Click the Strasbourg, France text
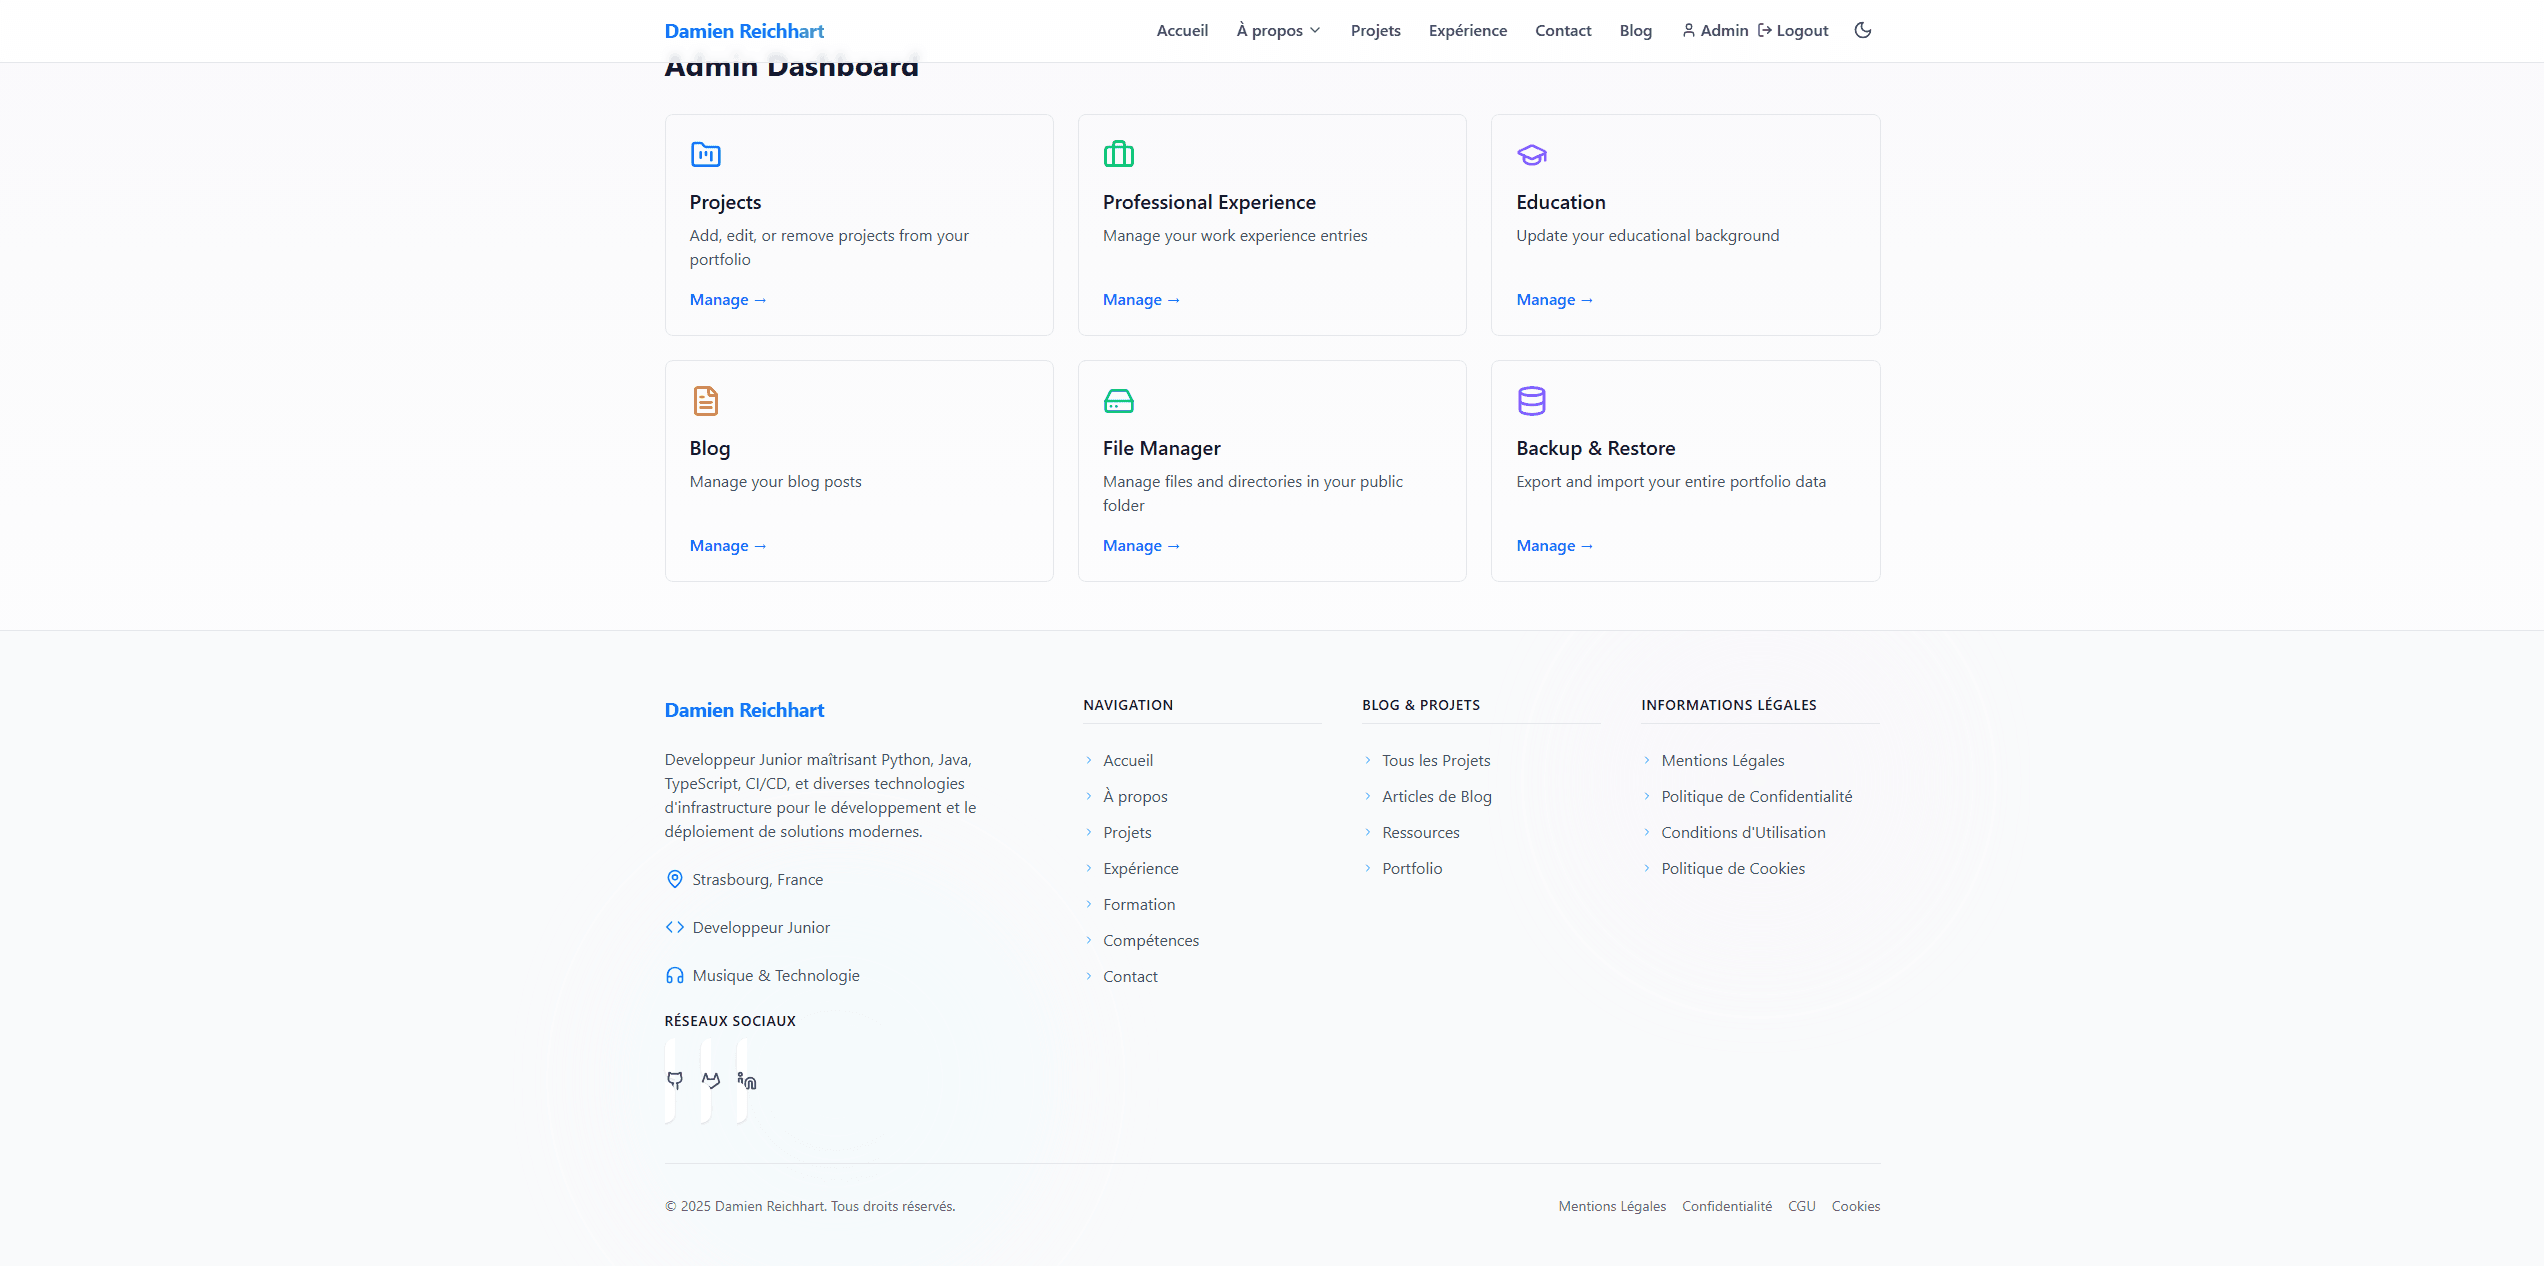 (x=758, y=879)
